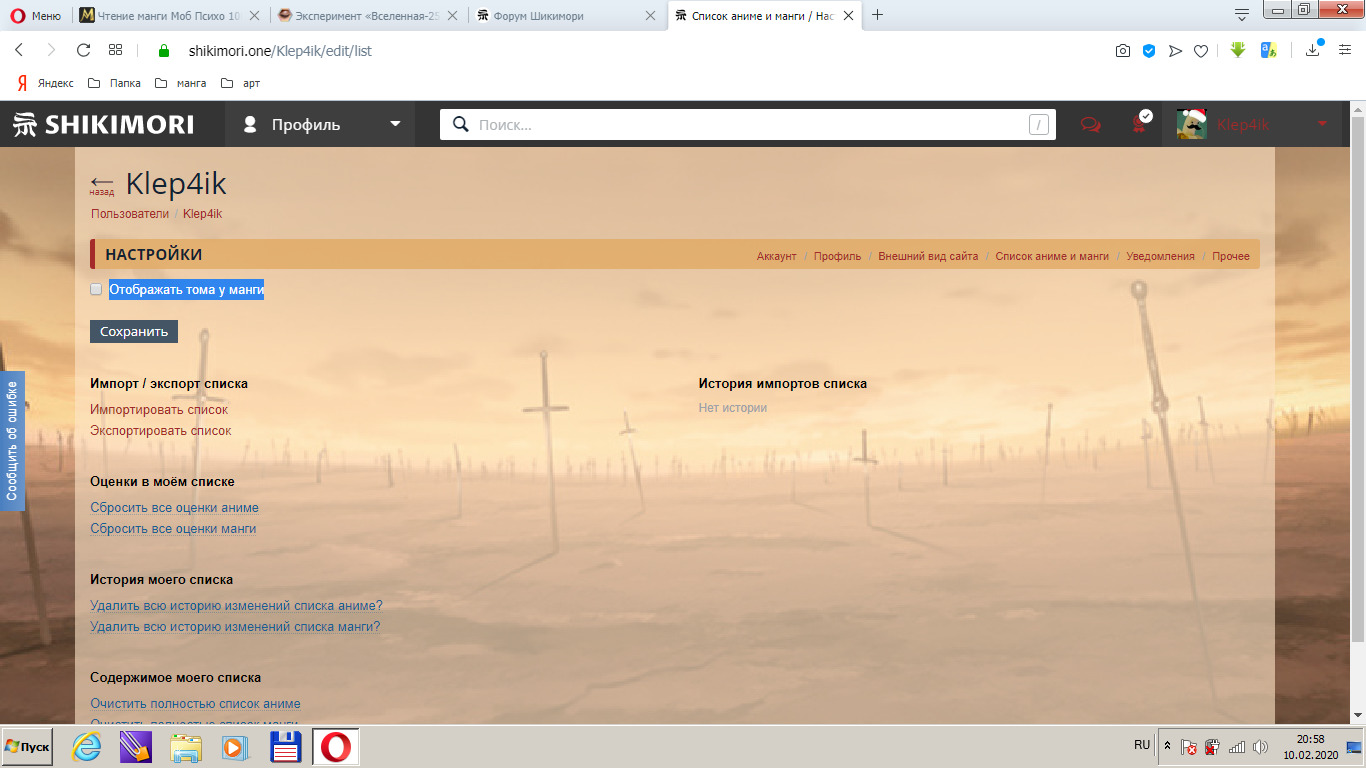Click the Opera downloads icon
The image size is (1366, 768).
[x=1313, y=50]
